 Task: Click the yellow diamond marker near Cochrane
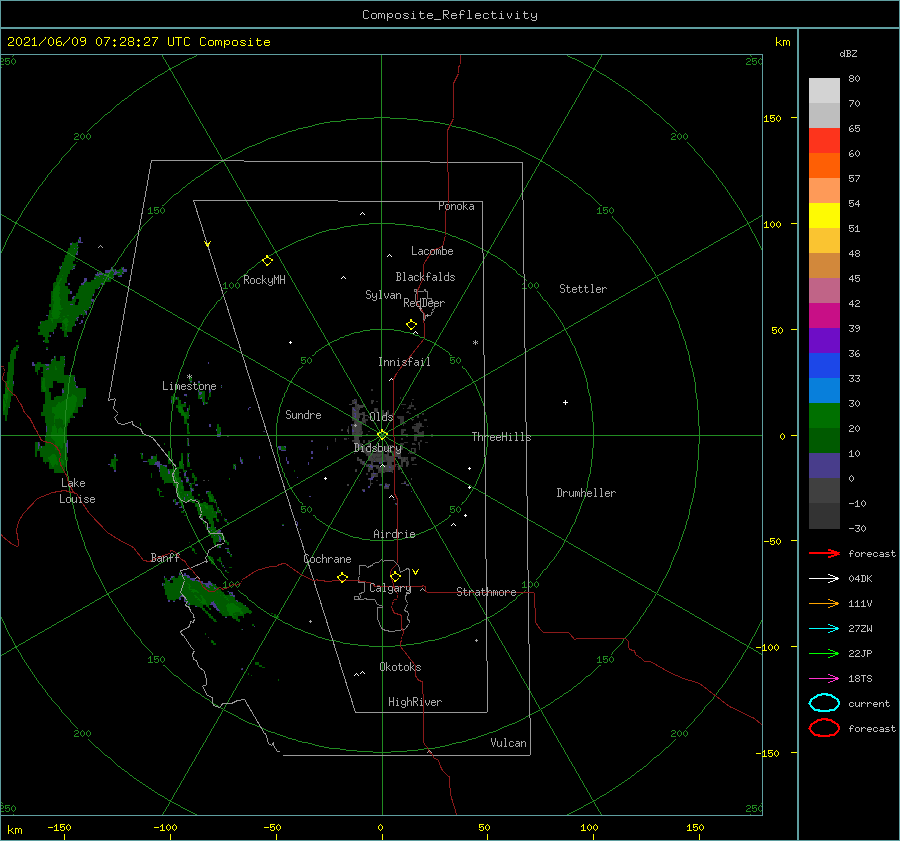coord(343,578)
